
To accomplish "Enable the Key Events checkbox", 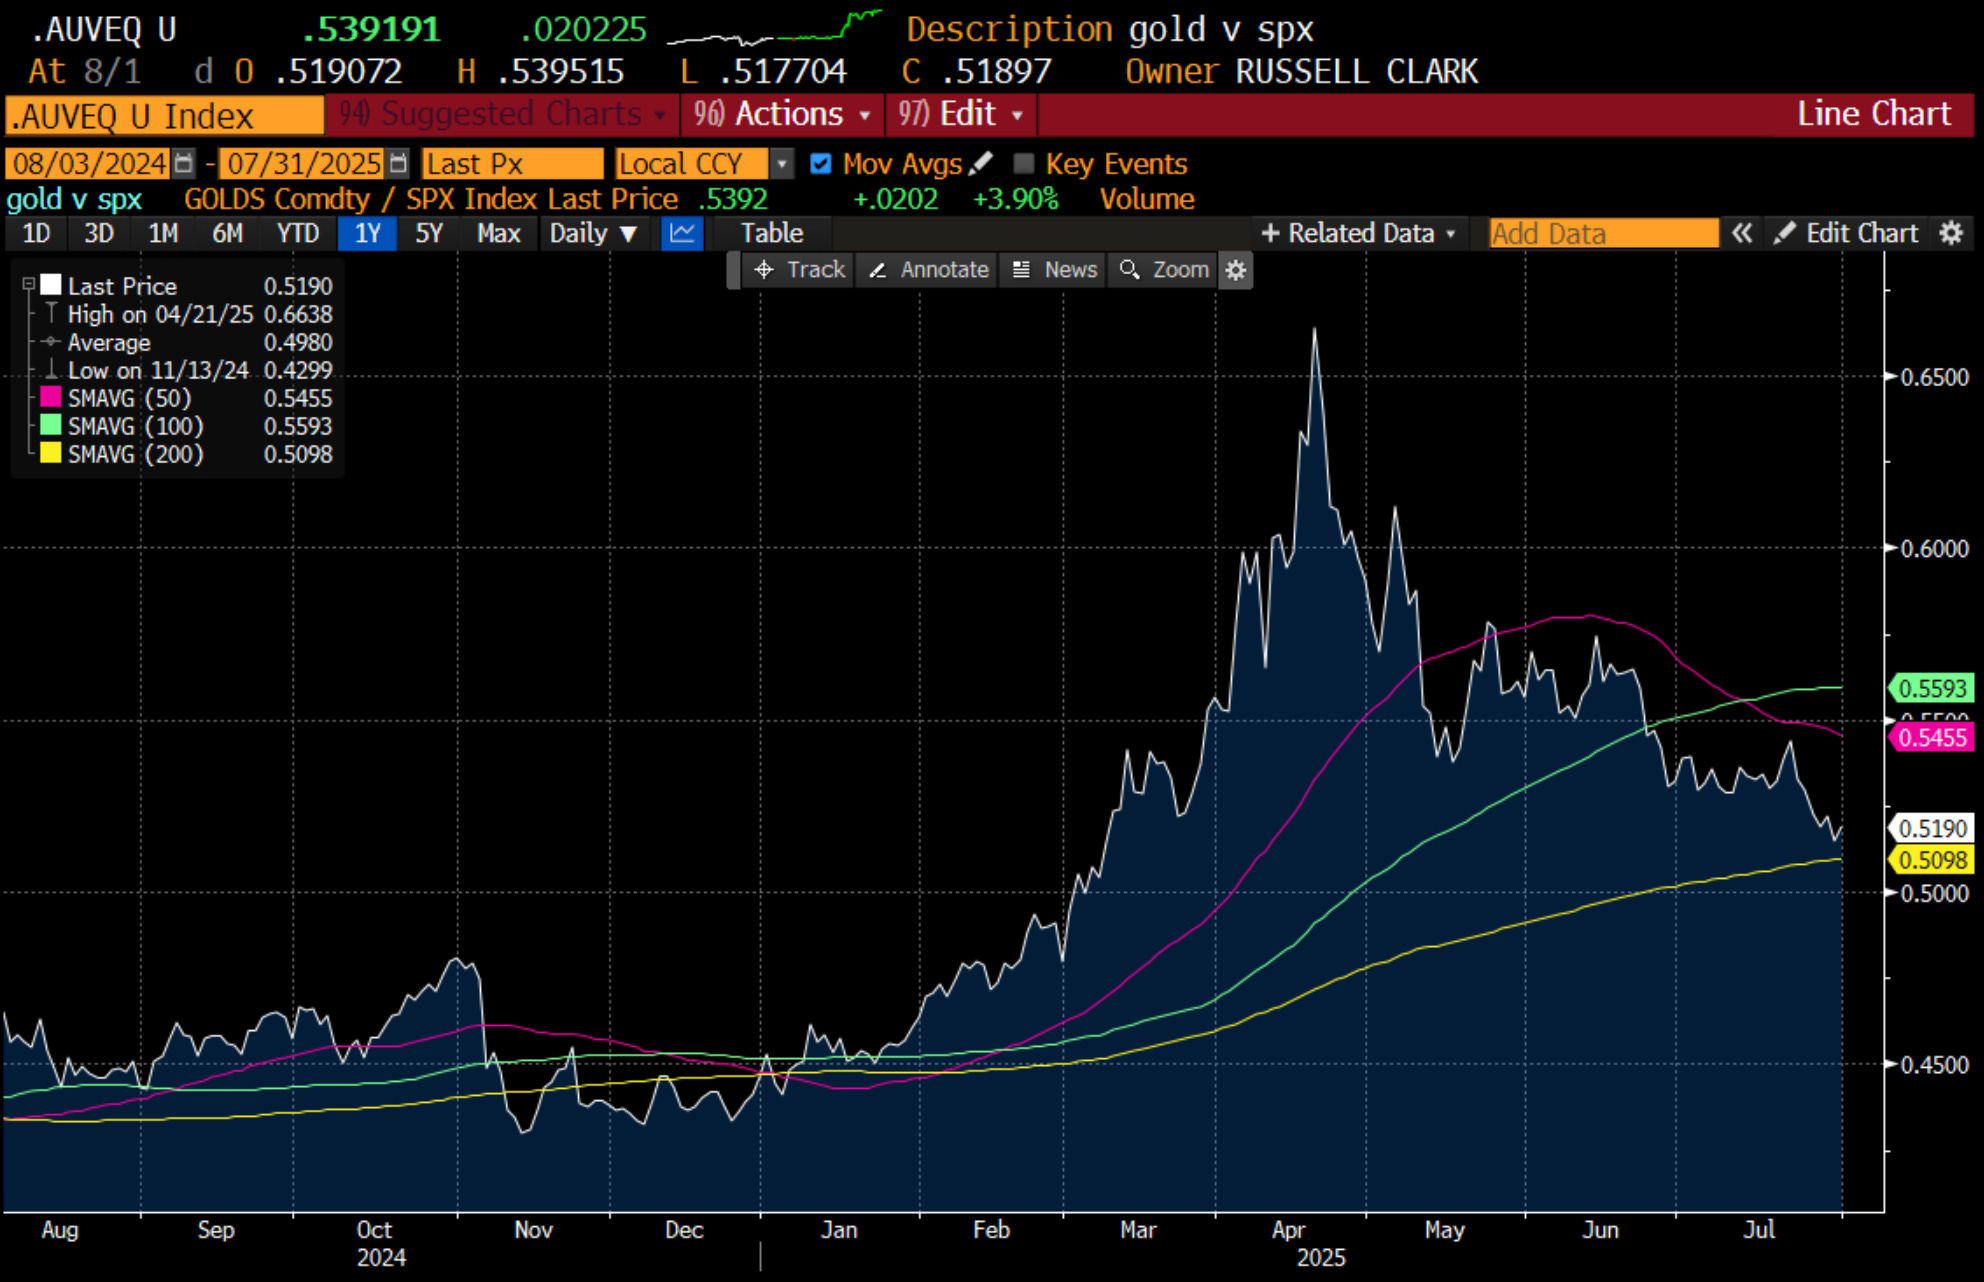I will [1023, 163].
